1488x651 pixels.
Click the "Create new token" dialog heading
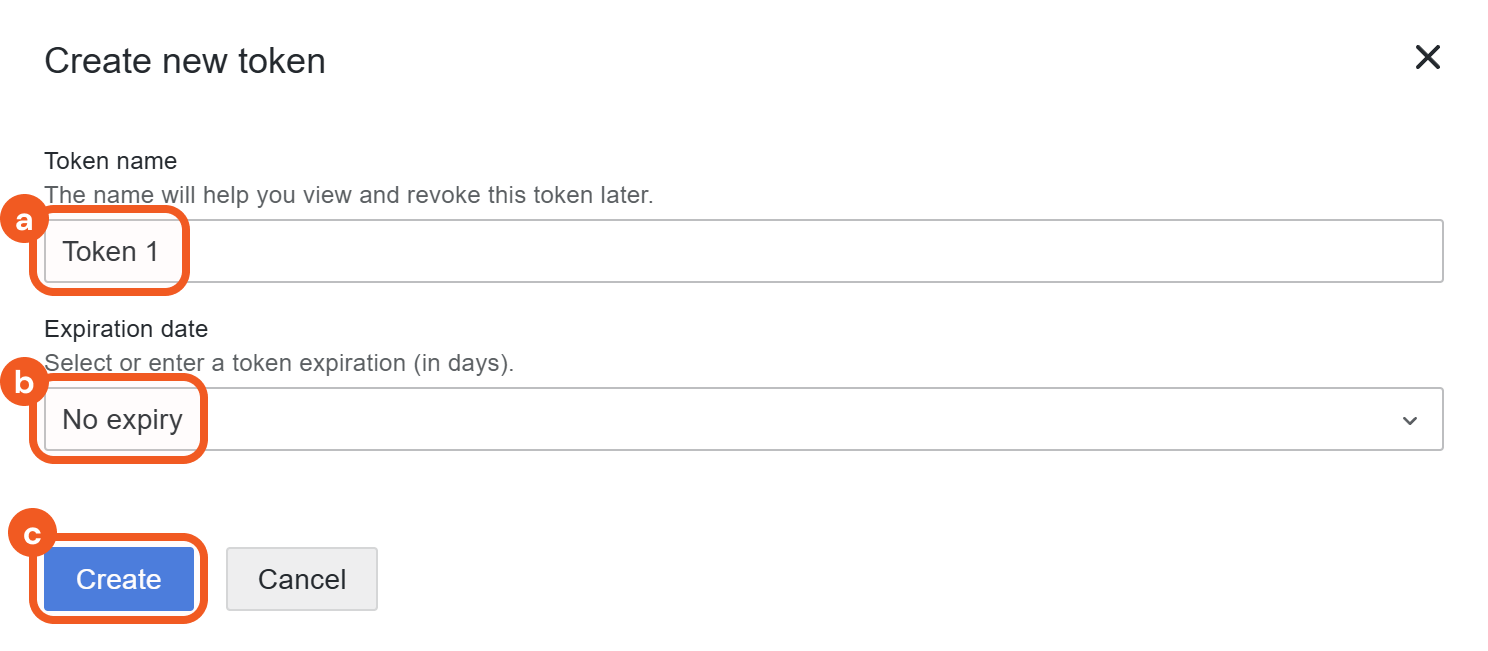point(185,61)
